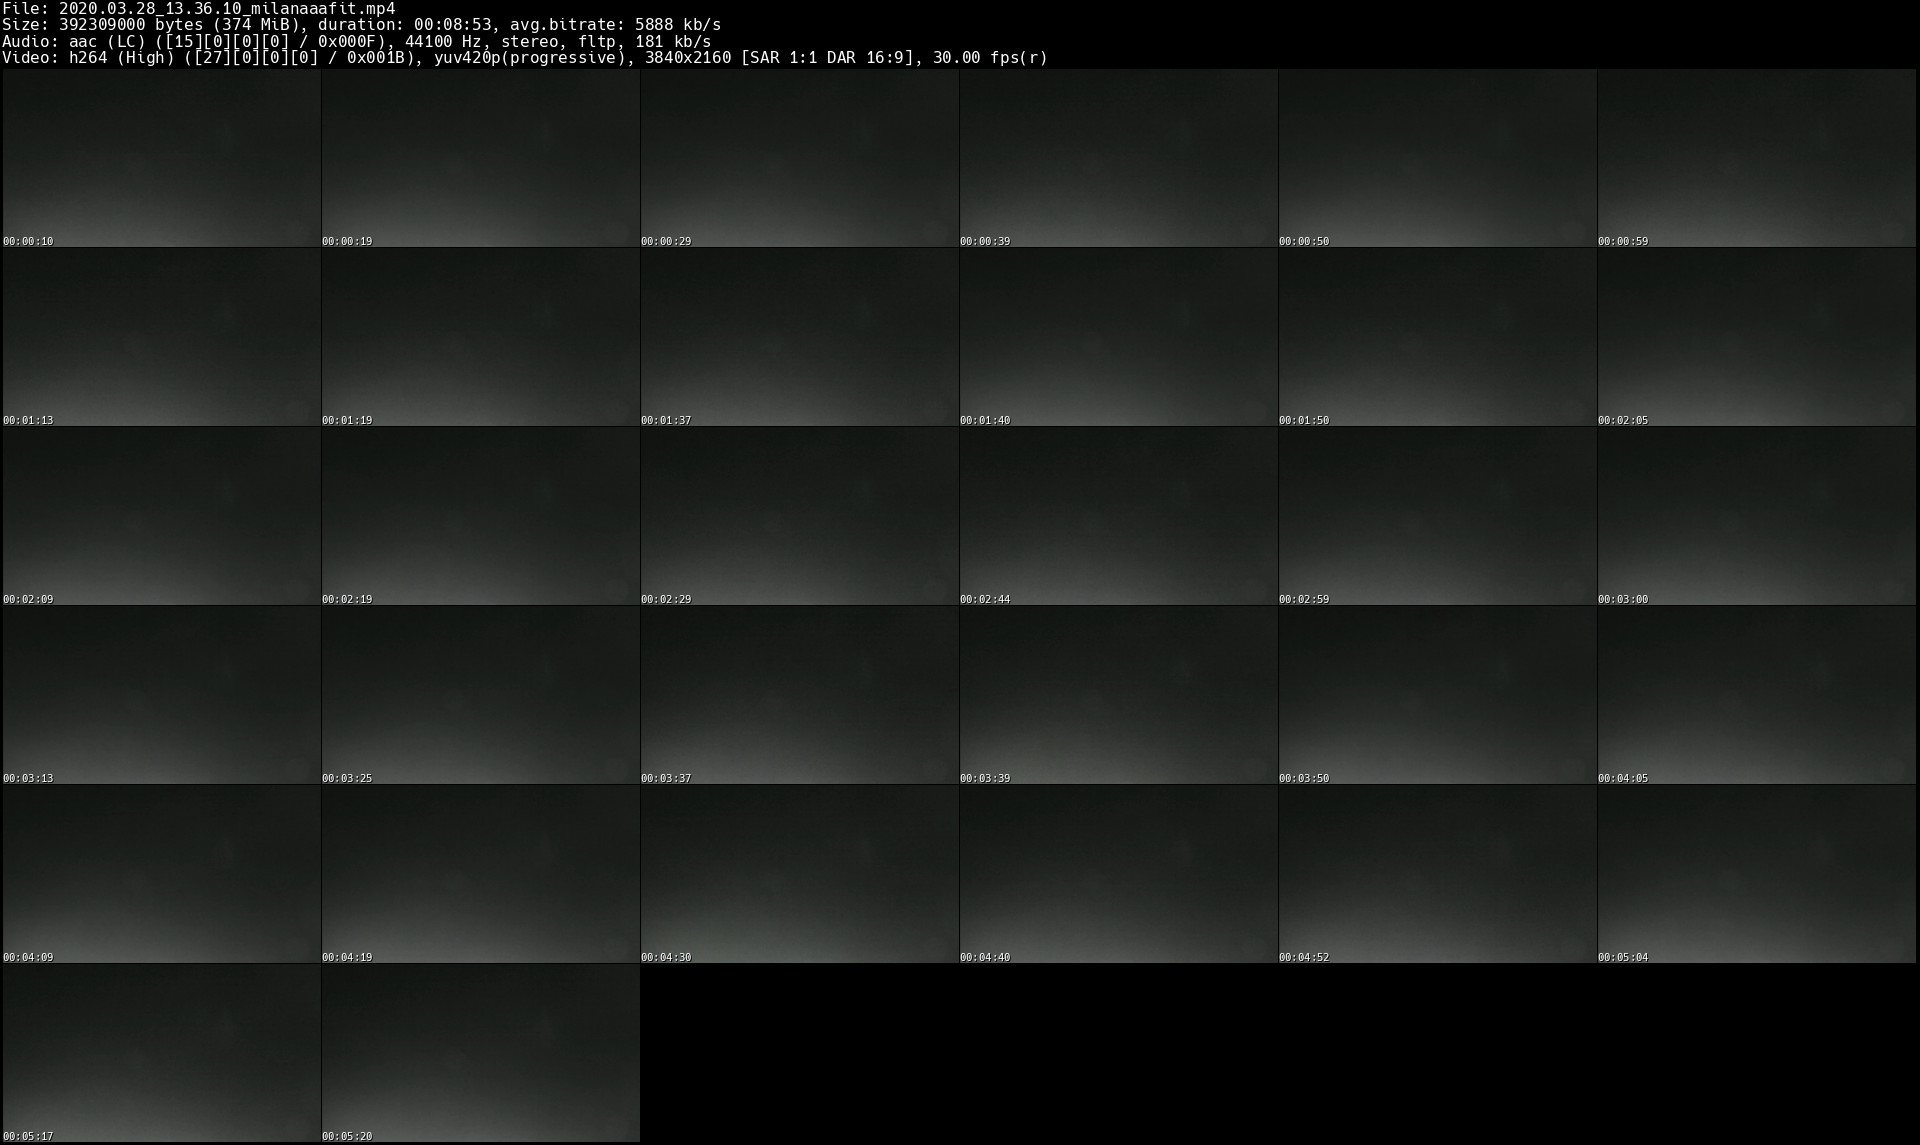View the snapshot at 00:03:50

[x=1437, y=695]
